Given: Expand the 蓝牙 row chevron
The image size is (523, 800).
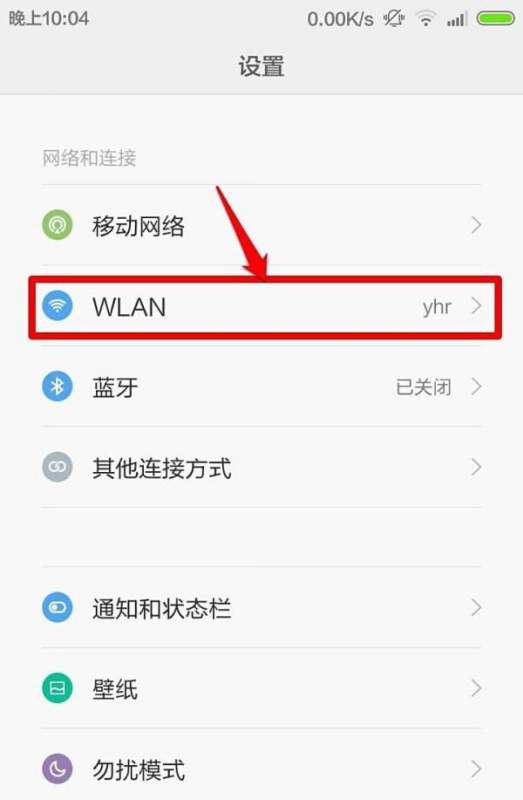Looking at the screenshot, I should click(x=476, y=387).
